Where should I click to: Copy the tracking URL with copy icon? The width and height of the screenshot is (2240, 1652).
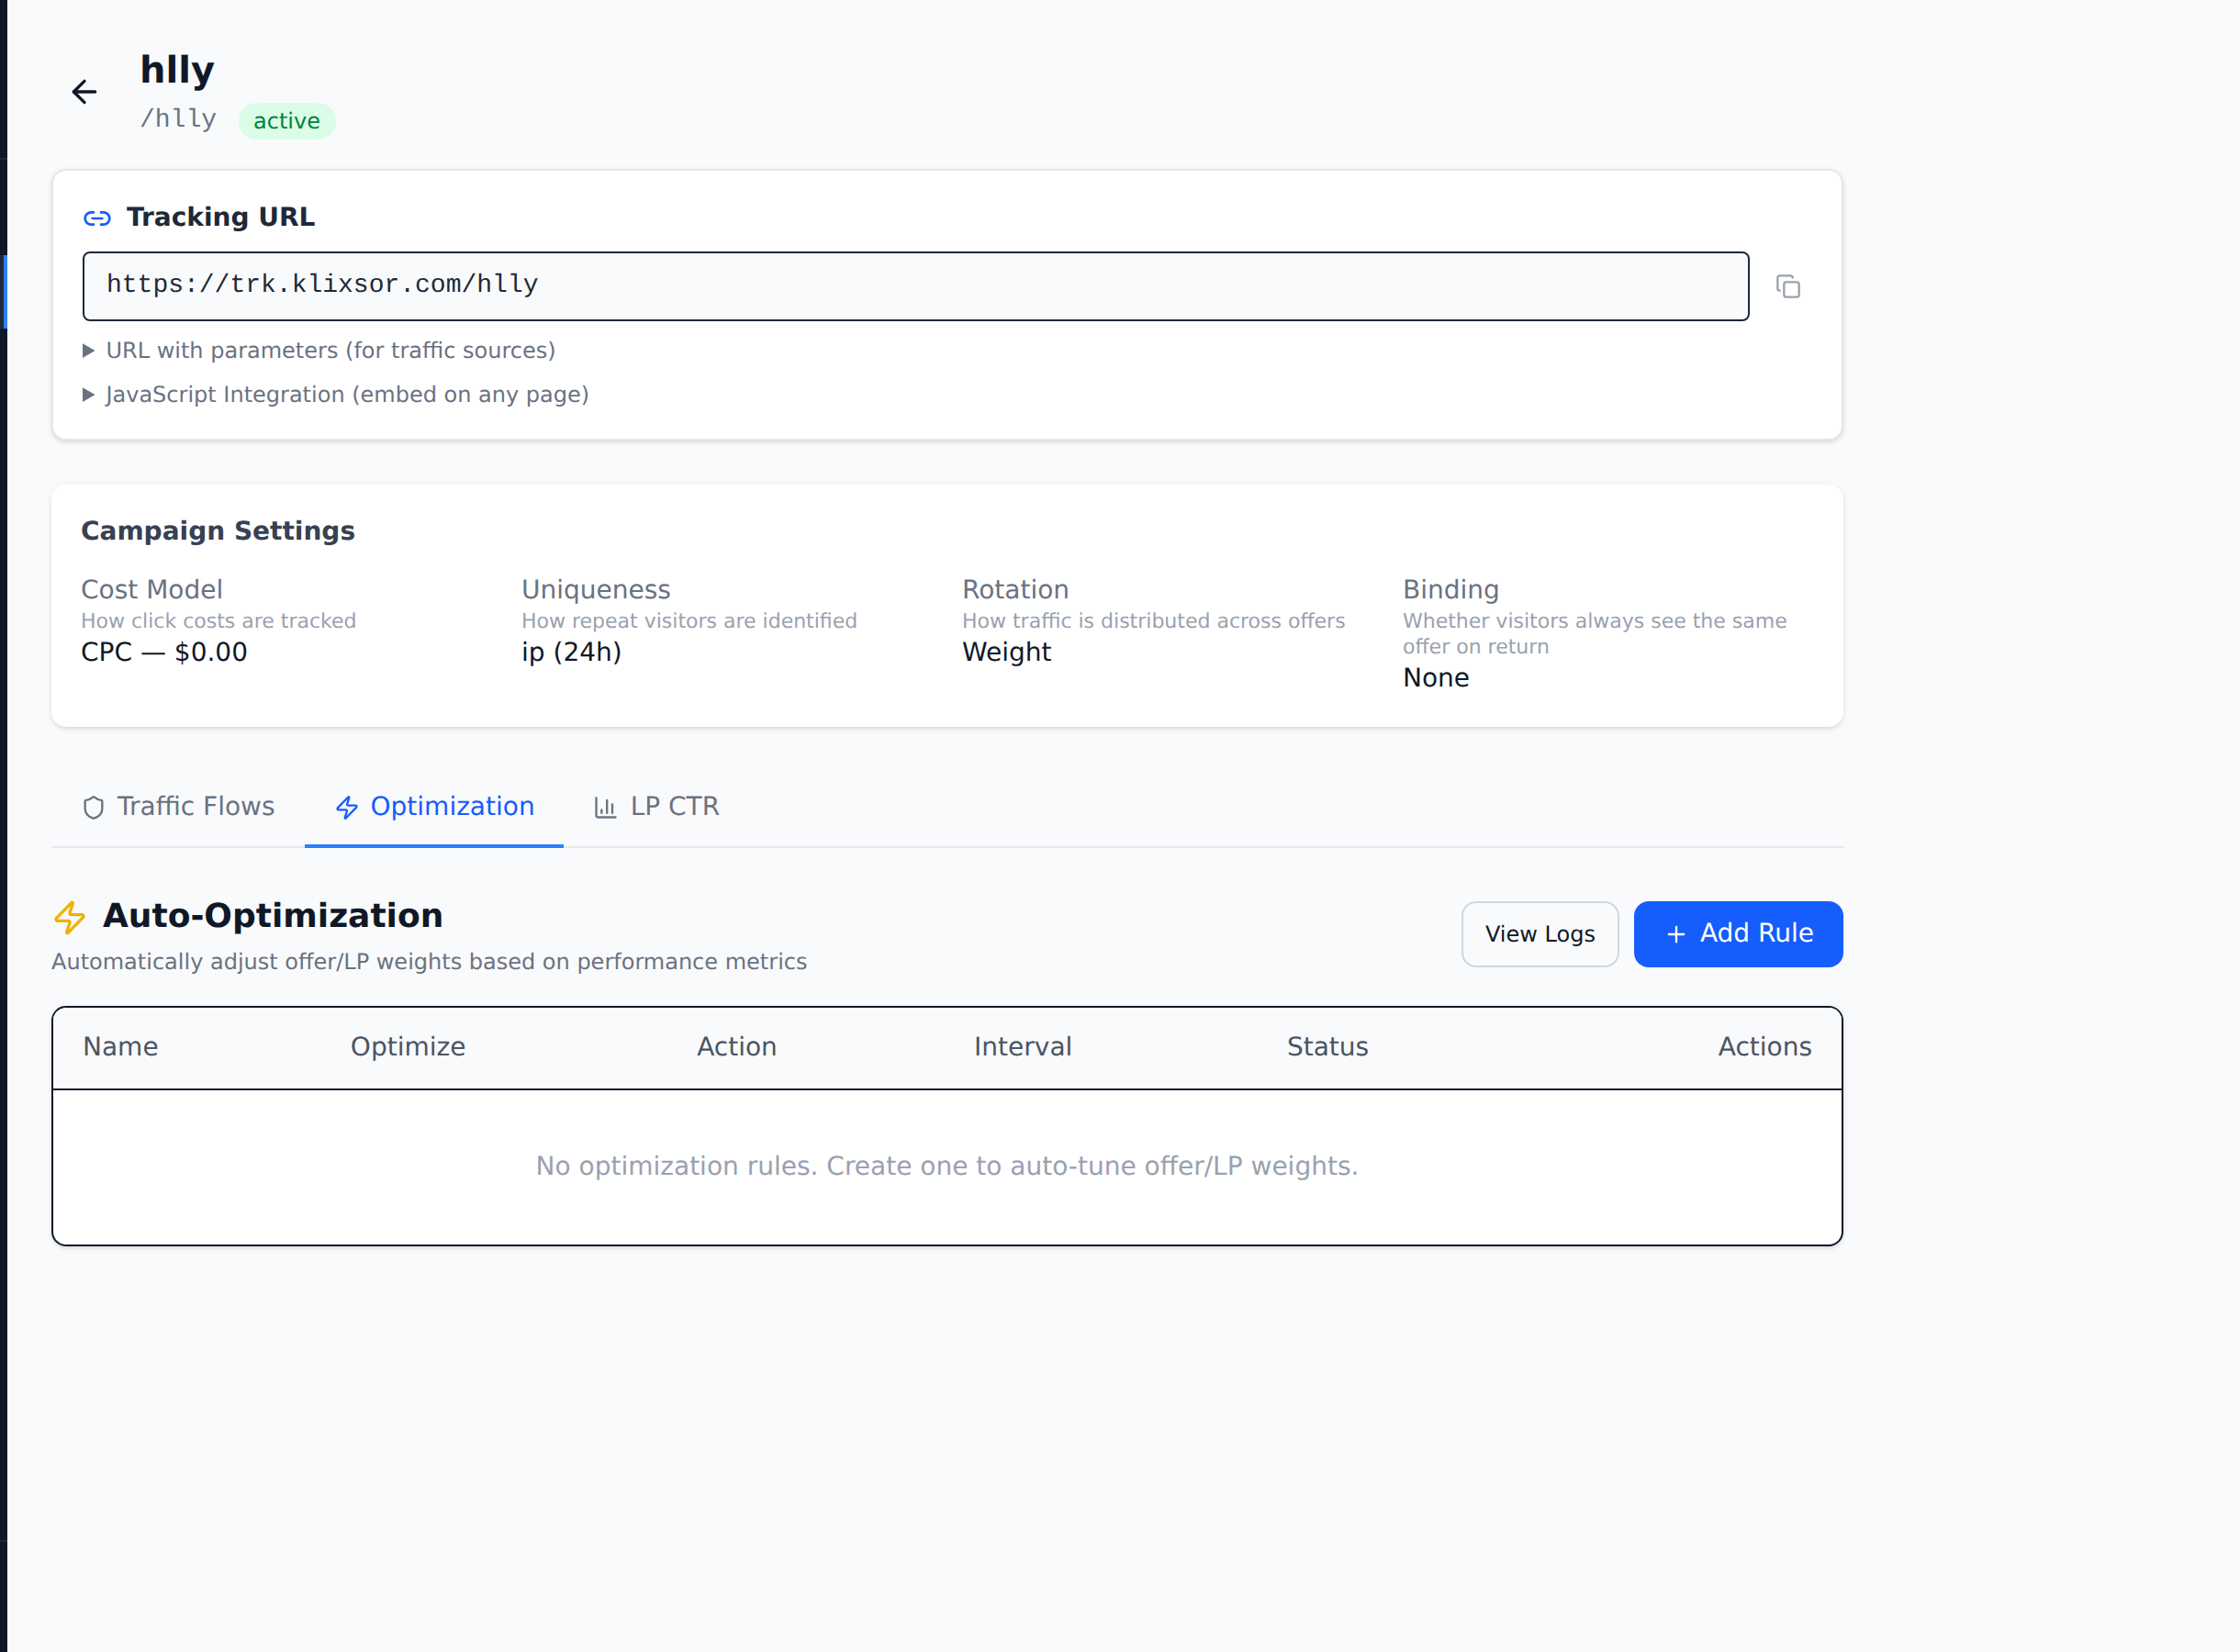click(1788, 287)
